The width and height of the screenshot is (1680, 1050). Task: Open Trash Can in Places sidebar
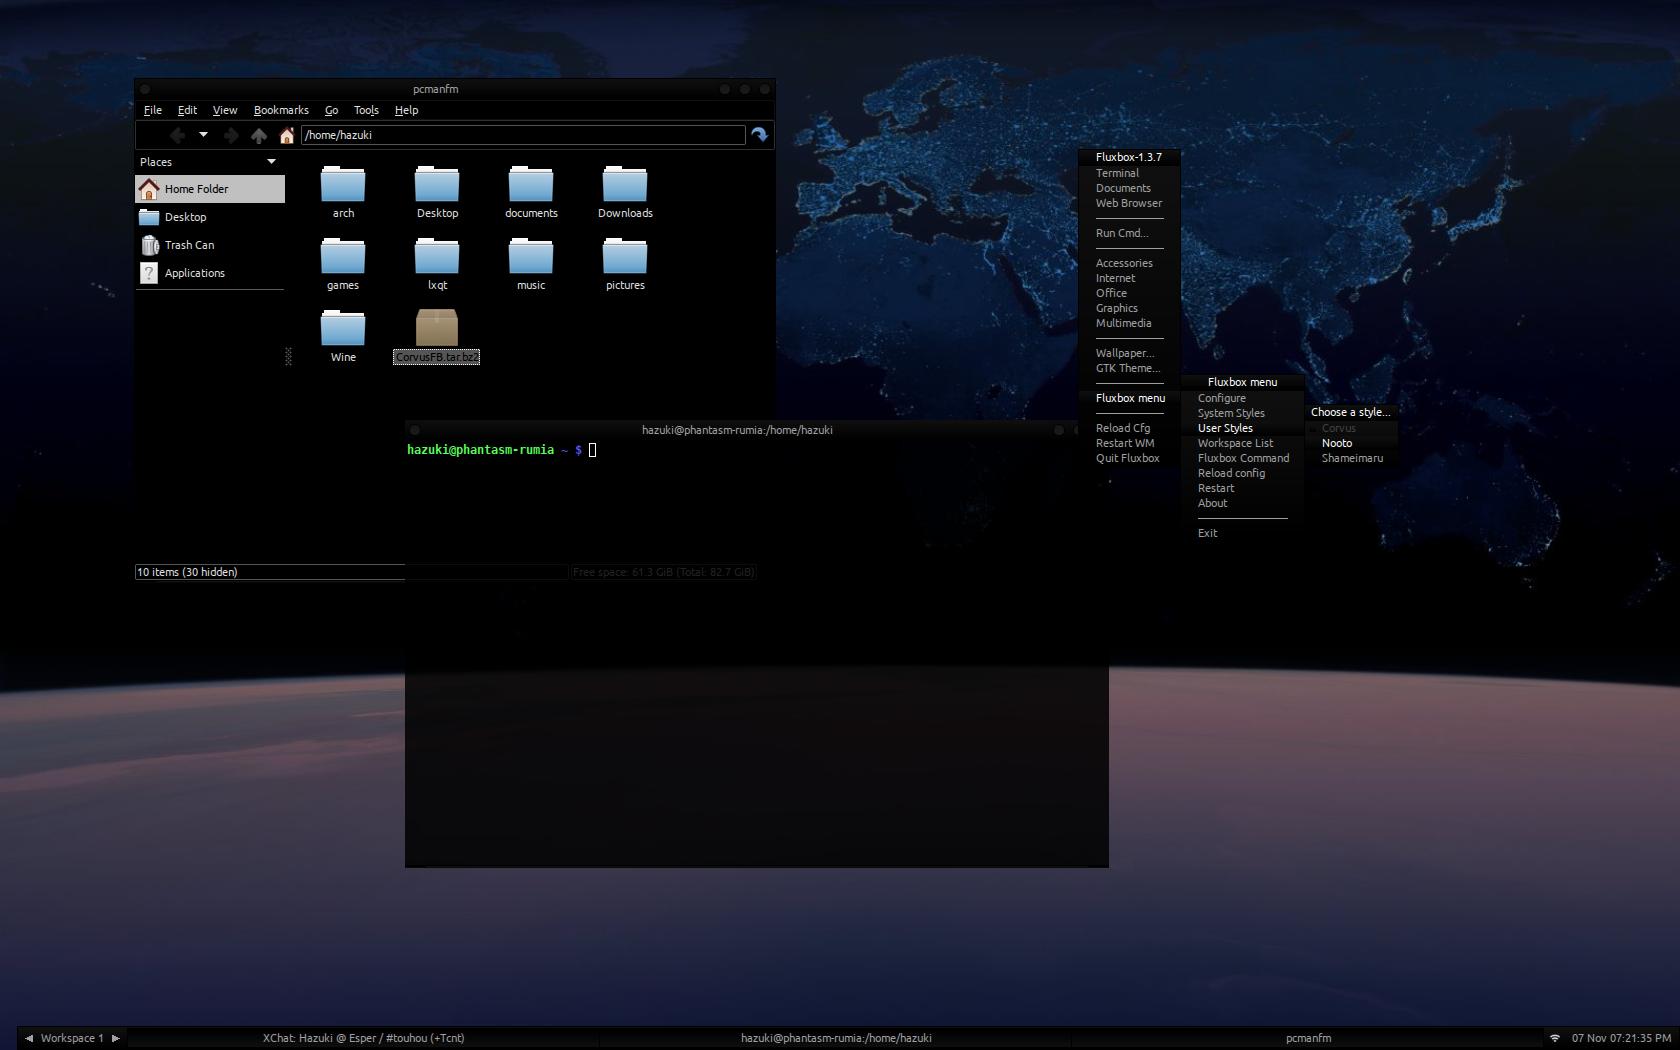pyautogui.click(x=210, y=245)
